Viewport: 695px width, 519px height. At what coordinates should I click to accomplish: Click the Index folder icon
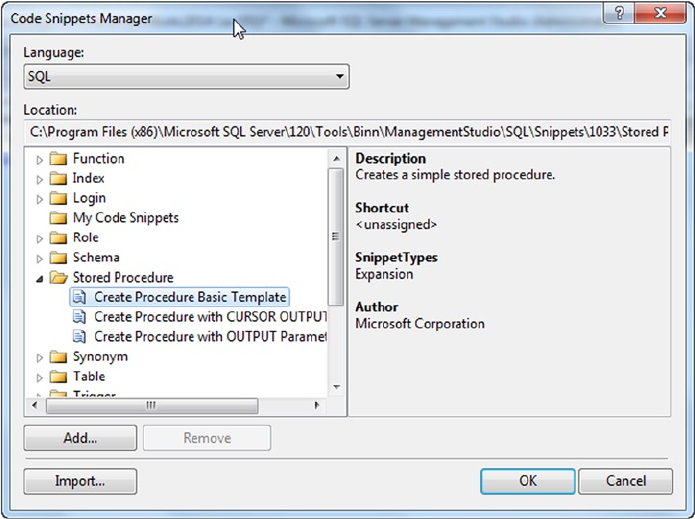(x=58, y=179)
